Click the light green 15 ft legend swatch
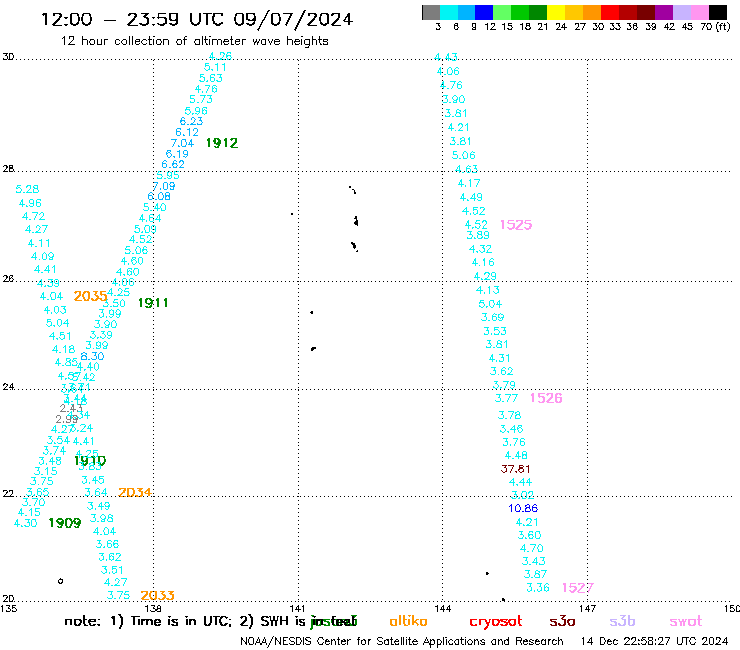This screenshot has width=740, height=650. [502, 12]
